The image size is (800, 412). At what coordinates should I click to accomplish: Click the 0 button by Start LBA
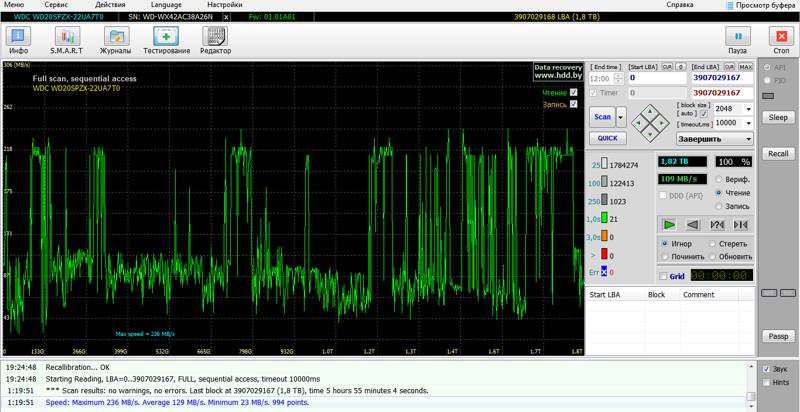coord(681,67)
